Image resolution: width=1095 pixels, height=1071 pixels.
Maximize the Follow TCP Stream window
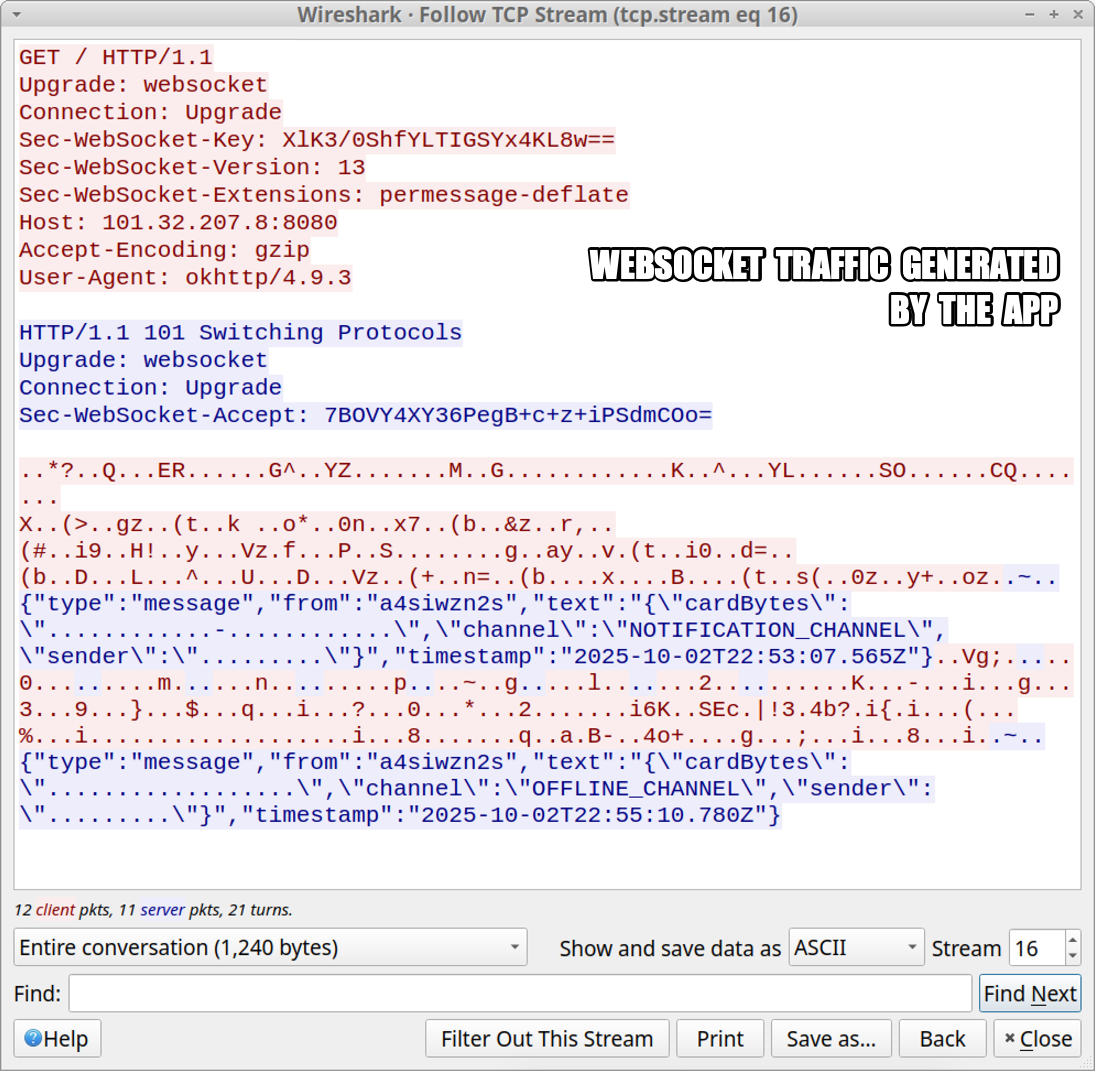click(x=1054, y=15)
